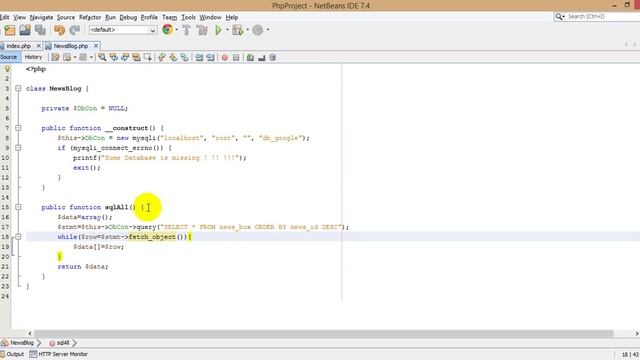
Task: Click the Shift Line Right icon
Action: 210,58
